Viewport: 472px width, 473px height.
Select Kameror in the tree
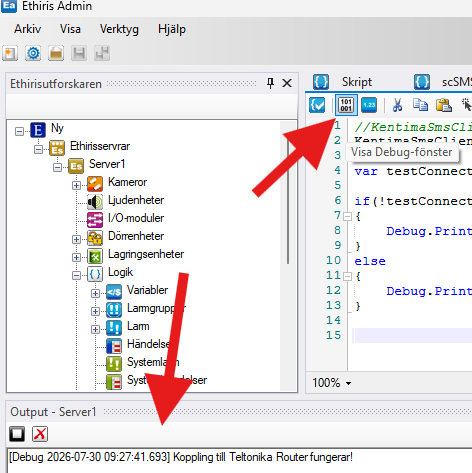[127, 182]
